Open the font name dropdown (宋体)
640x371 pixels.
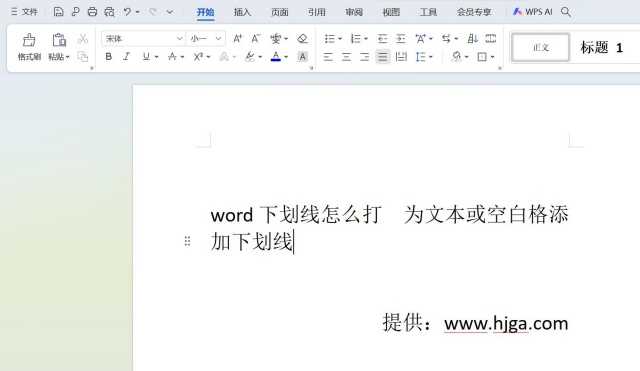143,39
